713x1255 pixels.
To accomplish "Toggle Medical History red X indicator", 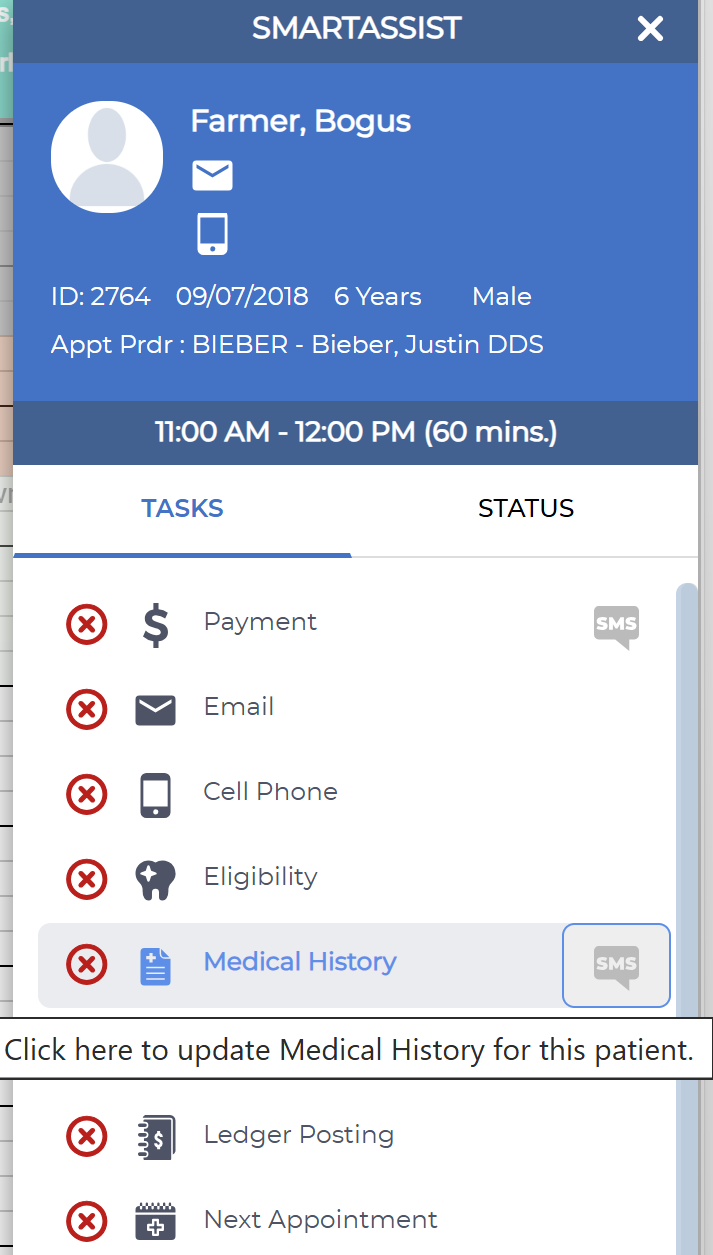I will click(87, 964).
